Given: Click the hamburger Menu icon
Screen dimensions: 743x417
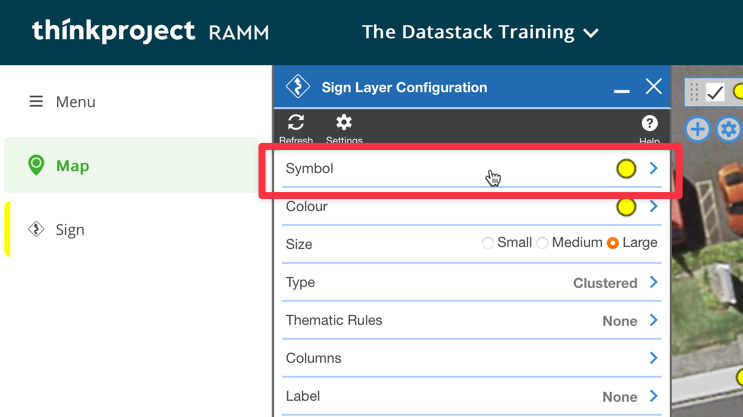Looking at the screenshot, I should [36, 101].
